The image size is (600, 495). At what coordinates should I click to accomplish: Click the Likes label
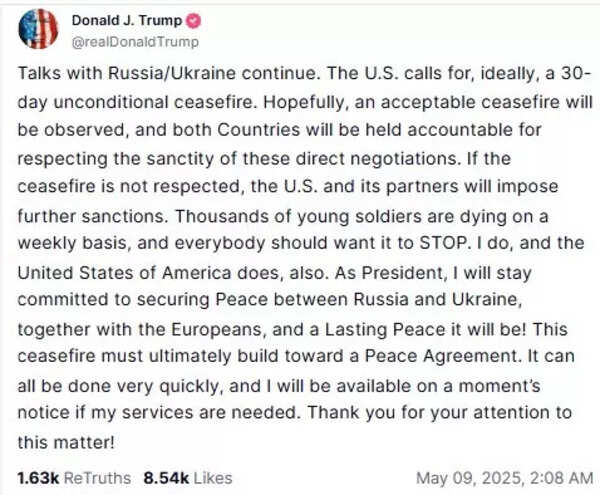pyautogui.click(x=213, y=478)
